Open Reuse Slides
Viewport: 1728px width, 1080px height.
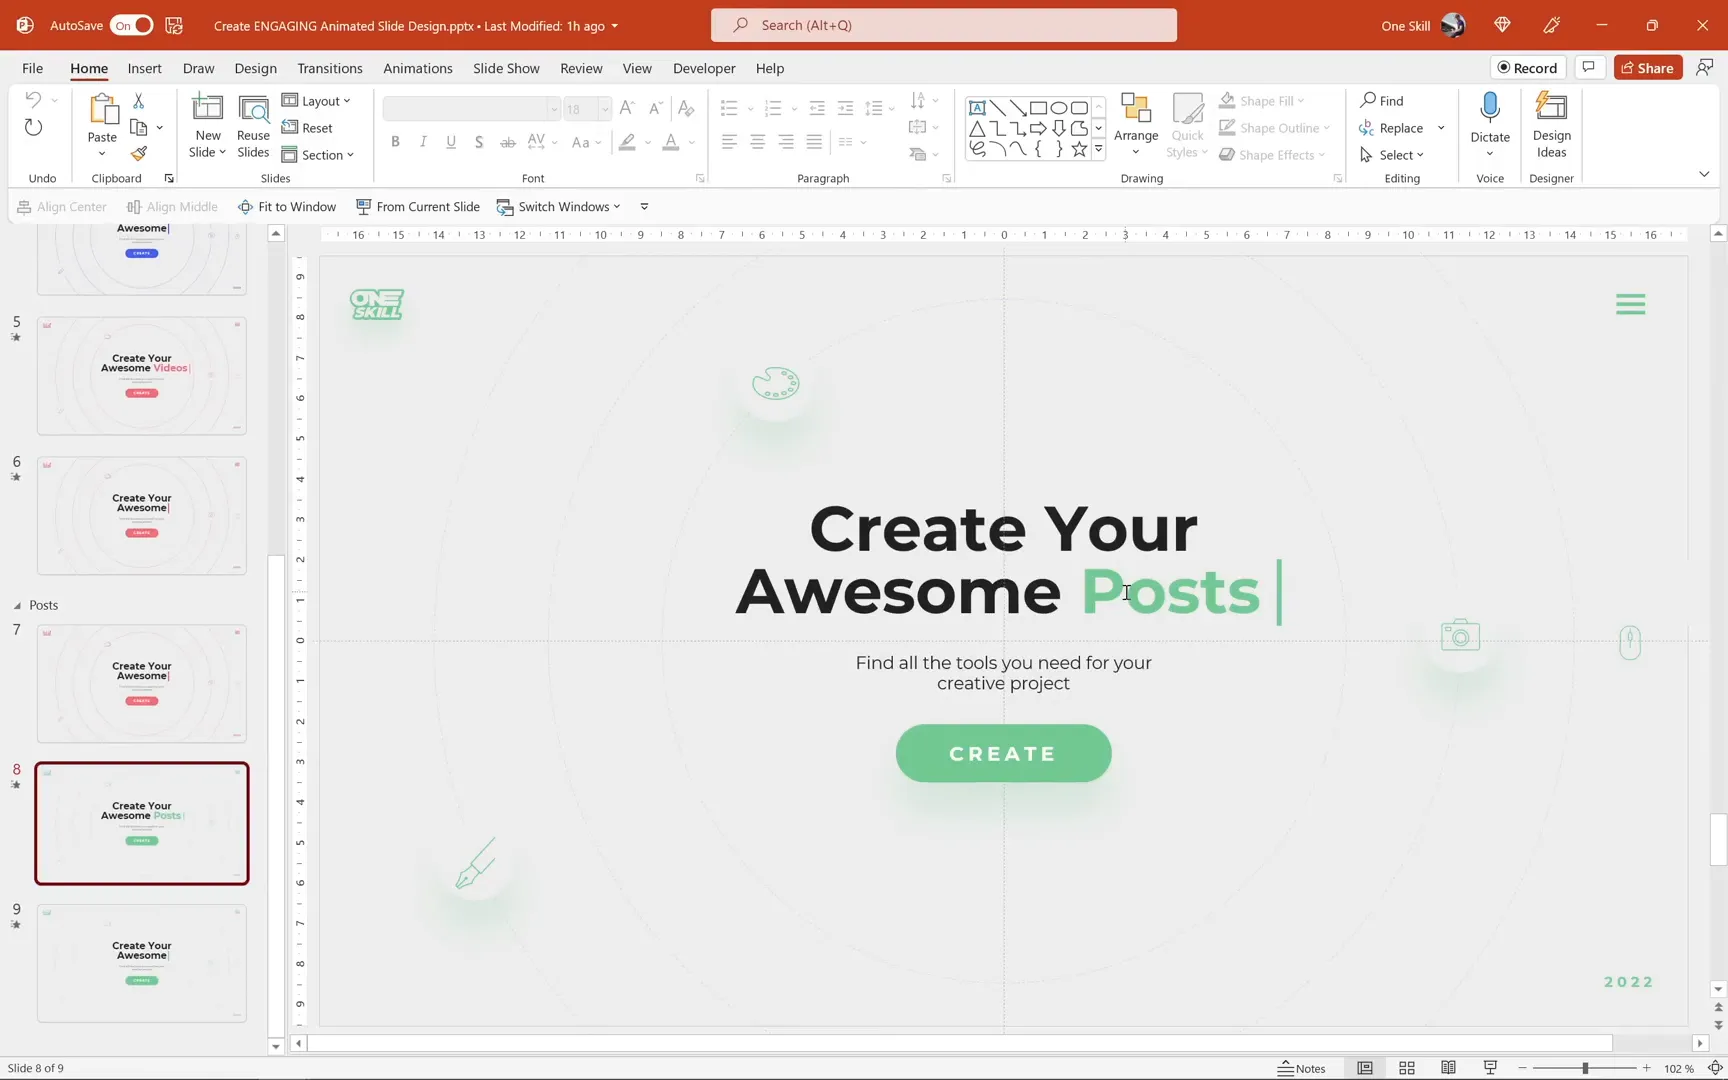(x=253, y=126)
